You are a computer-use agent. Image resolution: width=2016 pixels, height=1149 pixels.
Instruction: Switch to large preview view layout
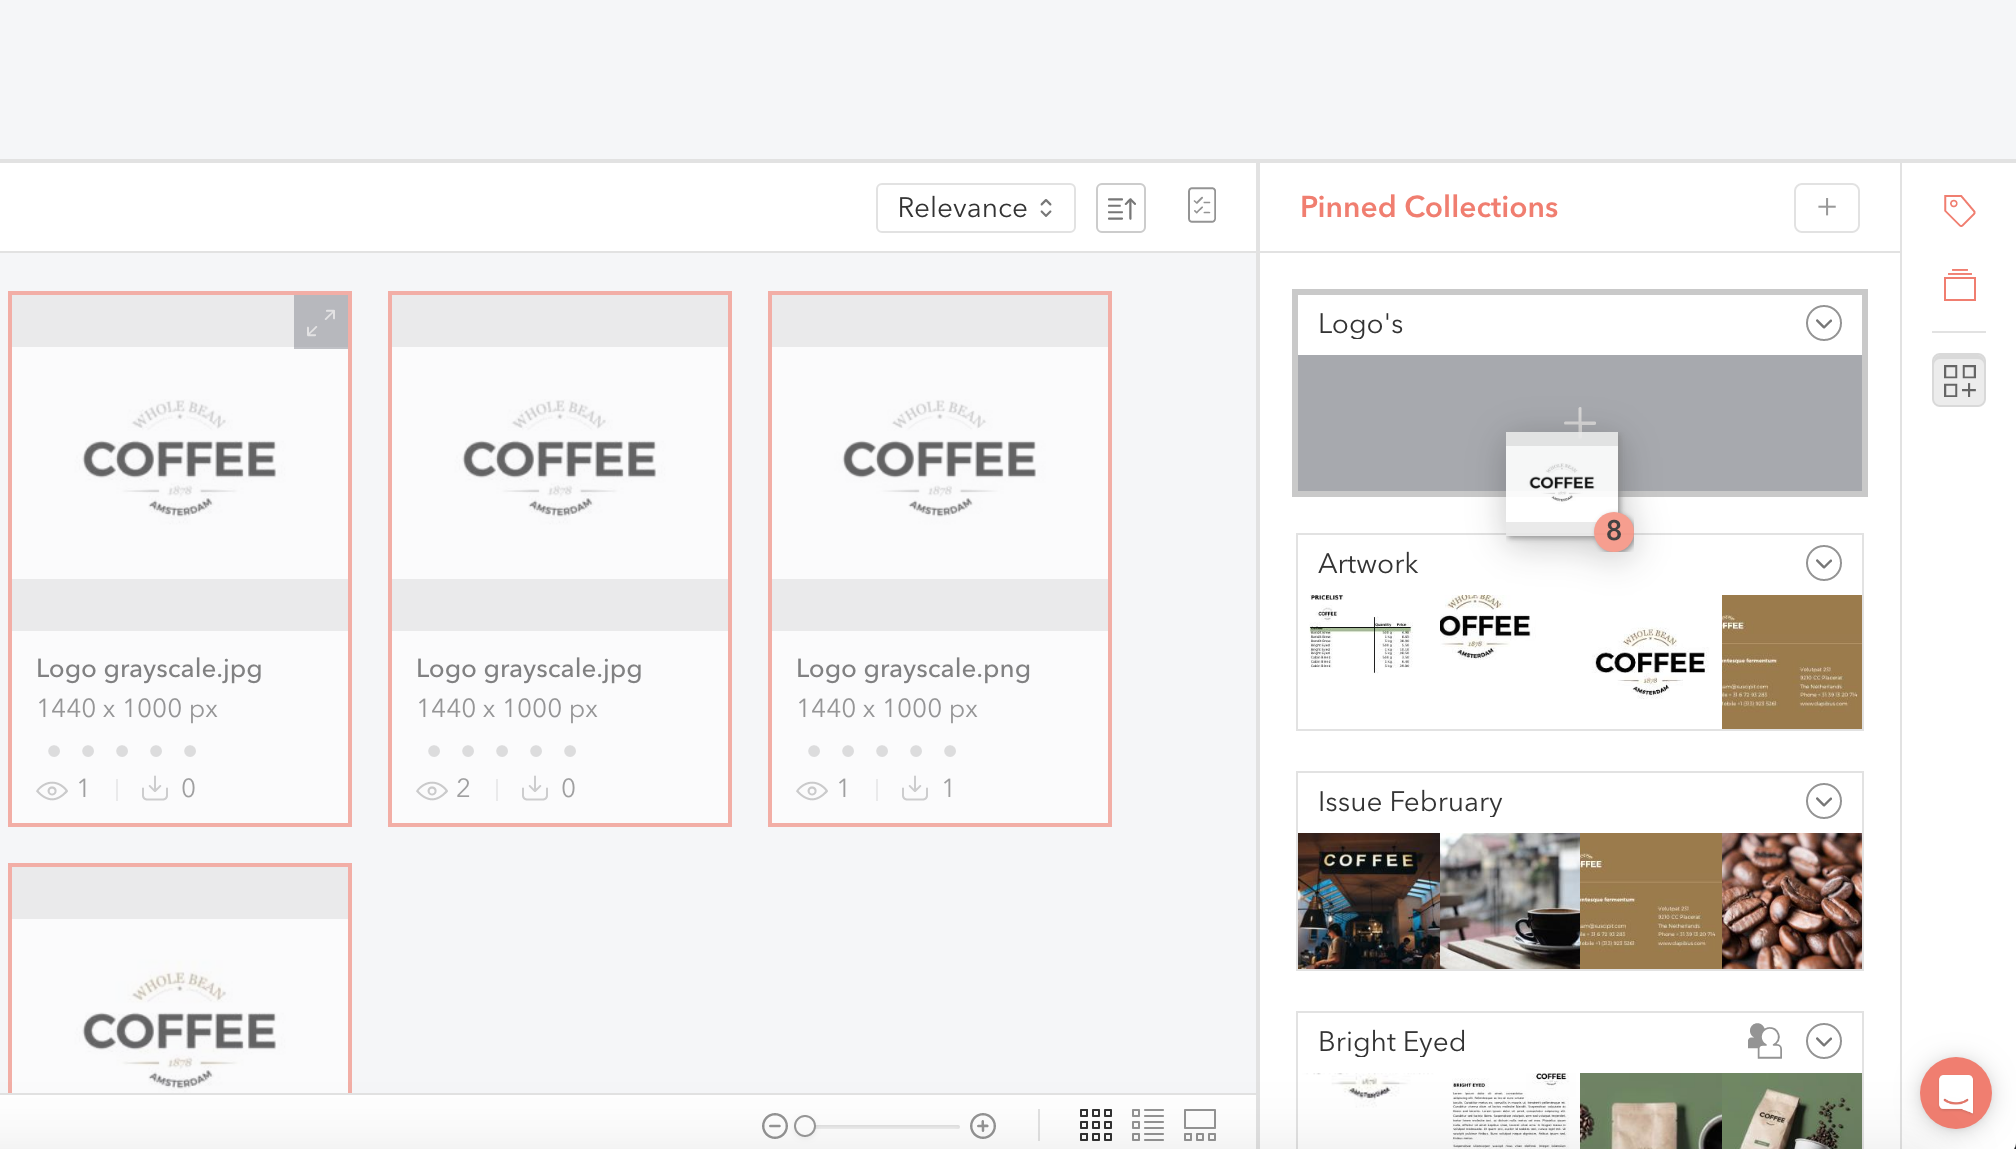point(1199,1125)
